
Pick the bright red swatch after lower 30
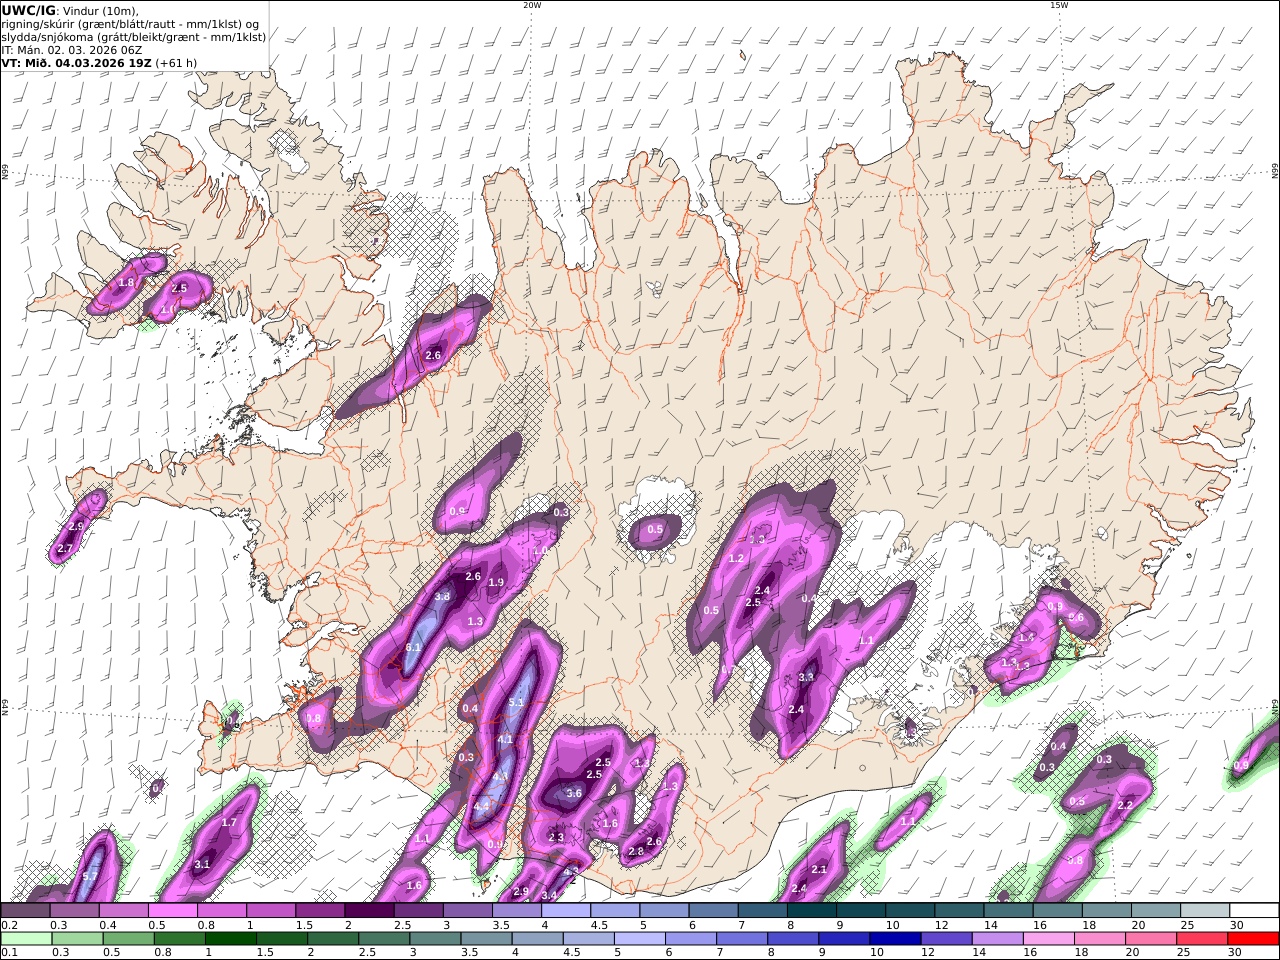[1253, 939]
